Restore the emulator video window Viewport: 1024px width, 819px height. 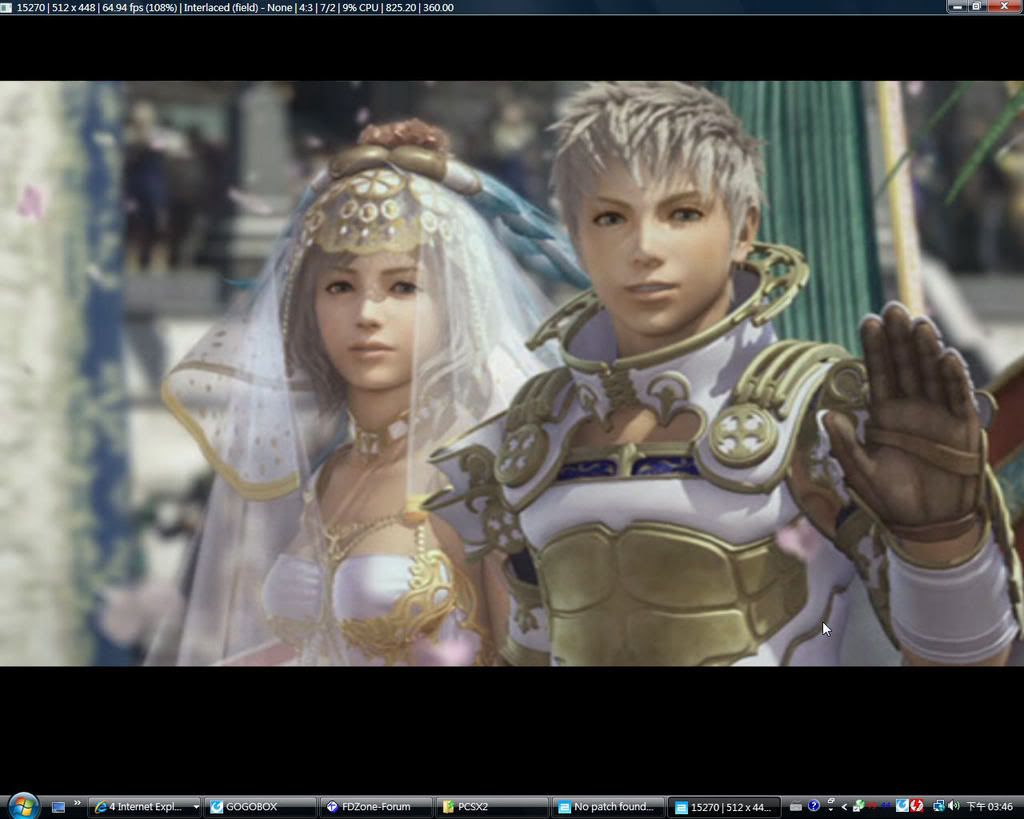click(x=976, y=7)
